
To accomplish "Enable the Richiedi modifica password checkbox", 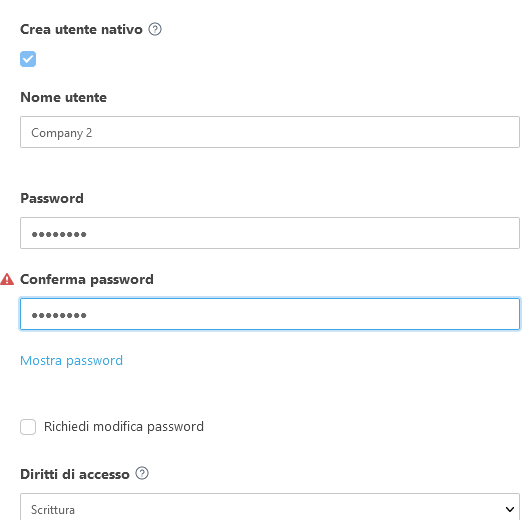I will click(28, 427).
